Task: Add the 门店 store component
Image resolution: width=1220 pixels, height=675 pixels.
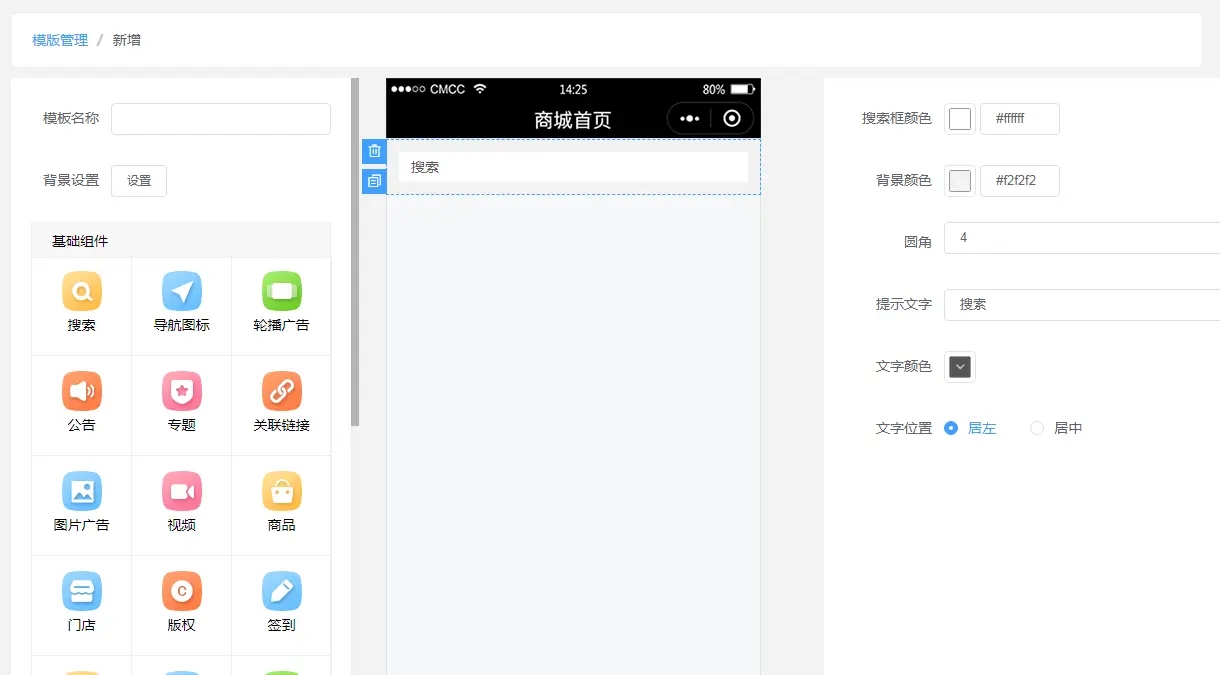Action: 82,605
